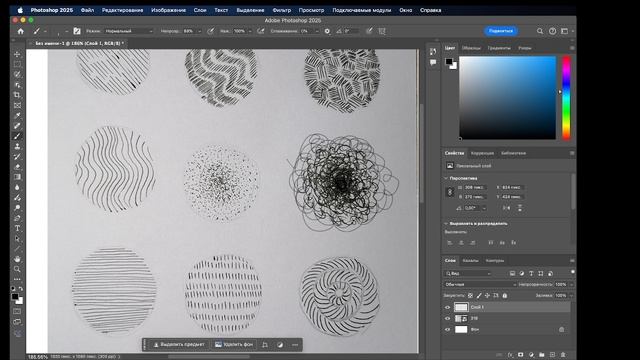
Task: Click foreground color swatch in toolbox
Action: coord(15,296)
